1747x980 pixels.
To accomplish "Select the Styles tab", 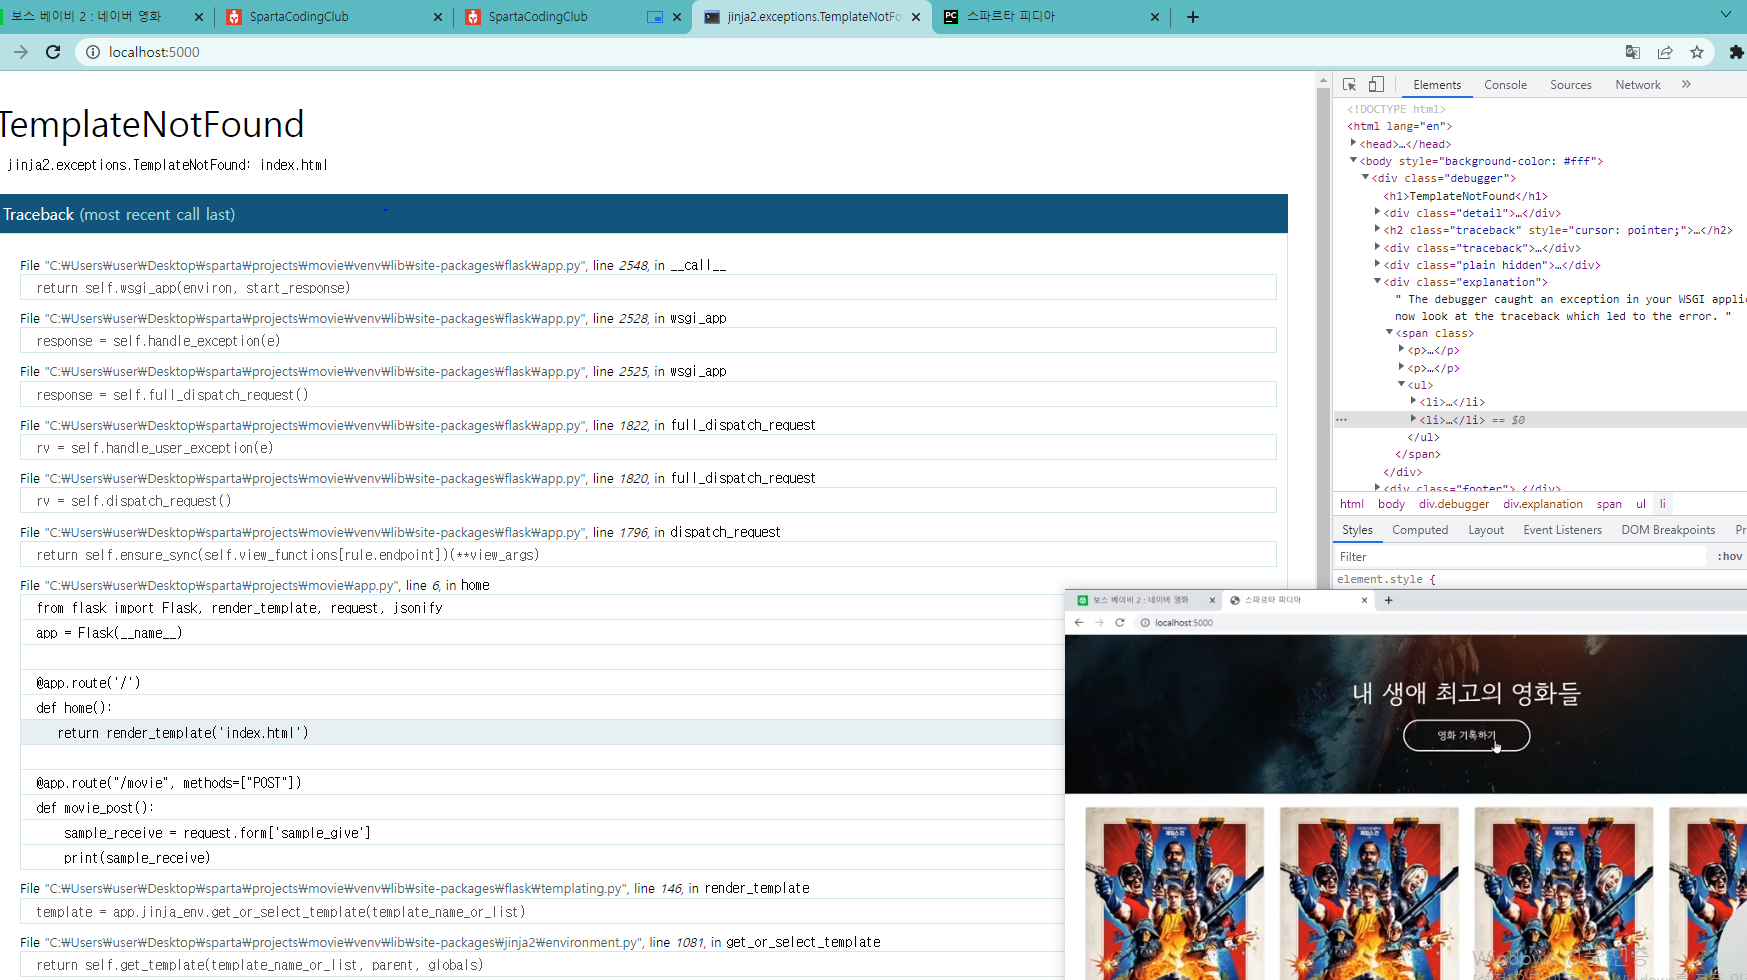I will tap(1357, 530).
